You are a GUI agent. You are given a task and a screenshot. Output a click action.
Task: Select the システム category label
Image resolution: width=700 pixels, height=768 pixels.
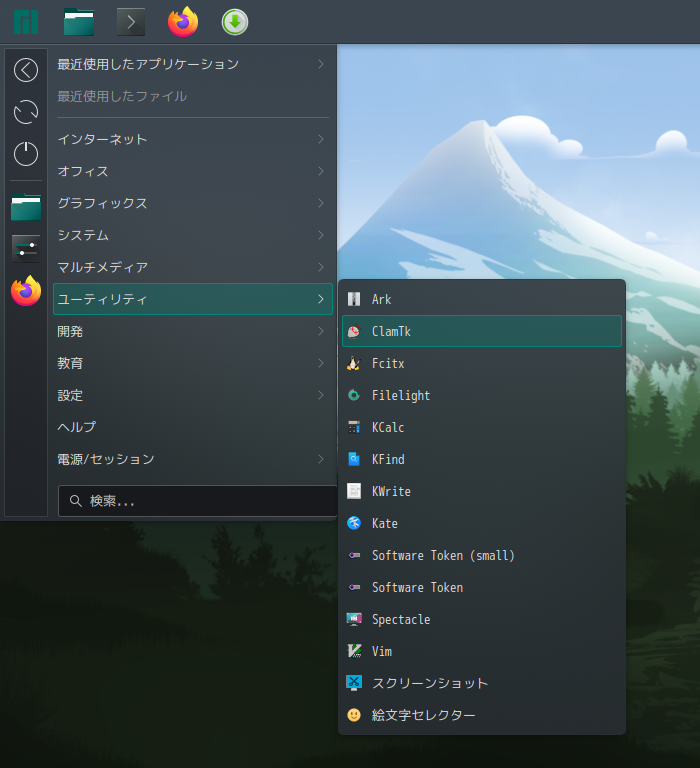coord(83,235)
